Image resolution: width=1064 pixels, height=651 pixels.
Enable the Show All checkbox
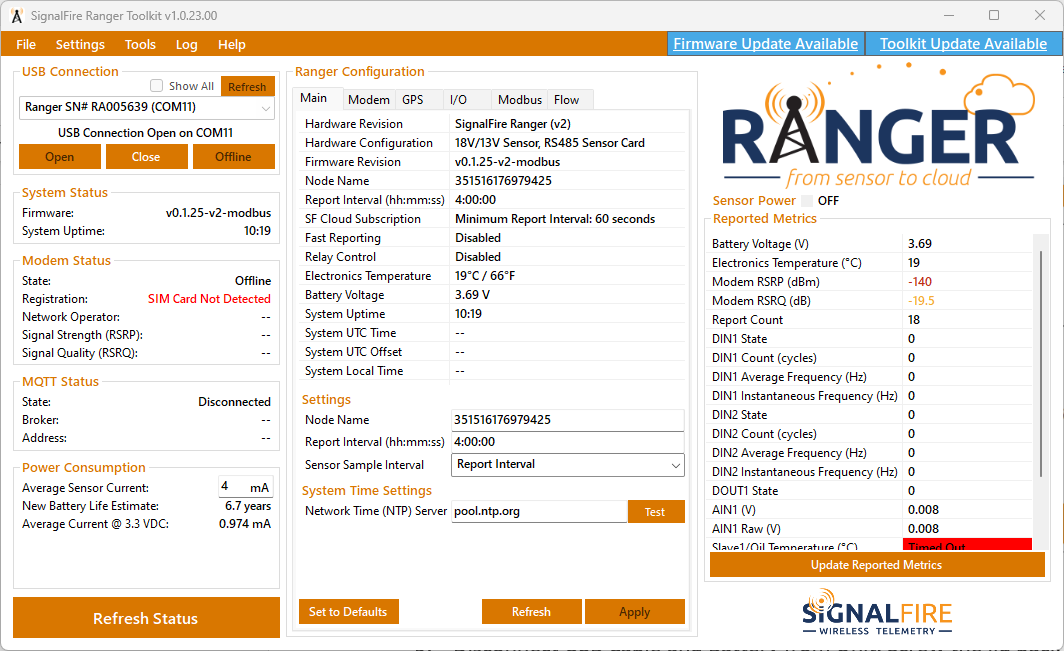pos(157,86)
